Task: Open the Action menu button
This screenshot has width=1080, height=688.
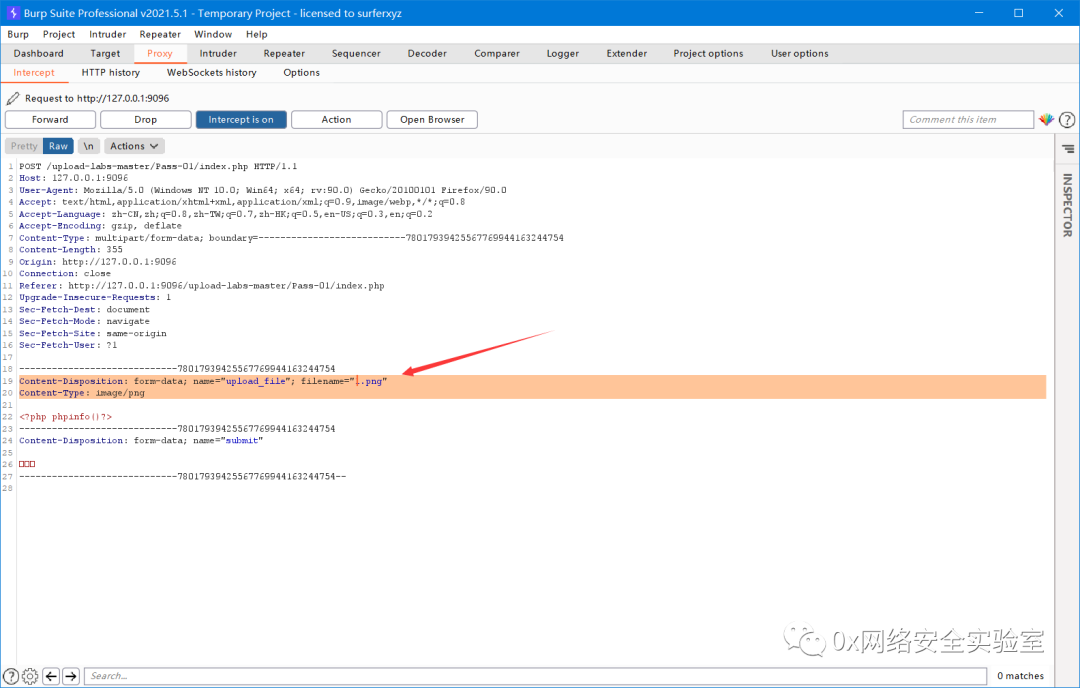Action: (337, 120)
